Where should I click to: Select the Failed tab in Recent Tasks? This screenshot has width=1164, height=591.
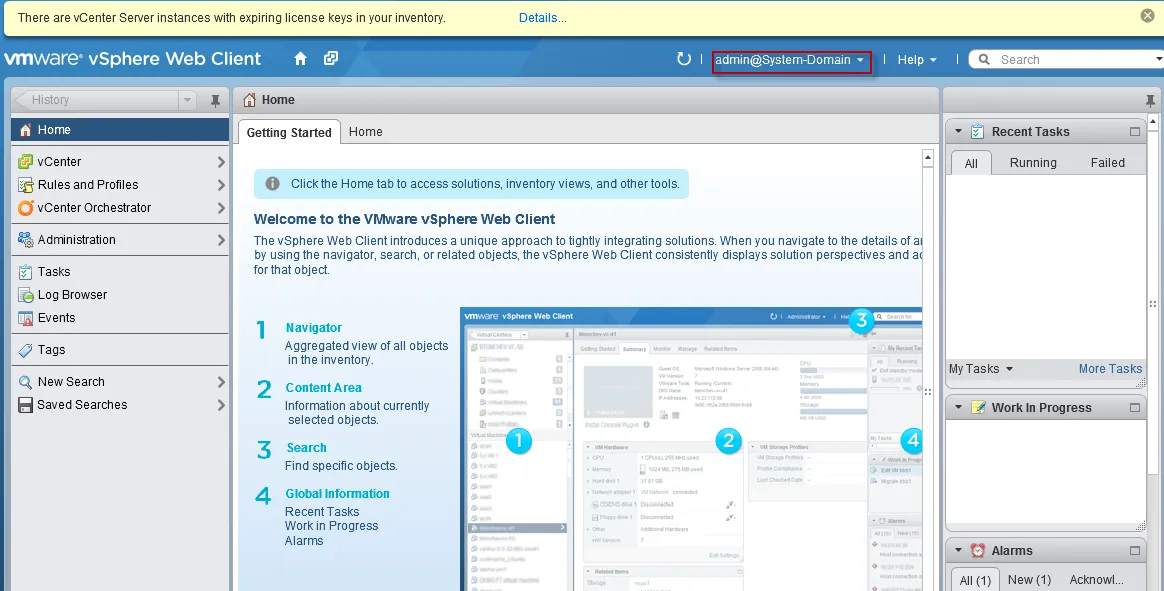1108,163
